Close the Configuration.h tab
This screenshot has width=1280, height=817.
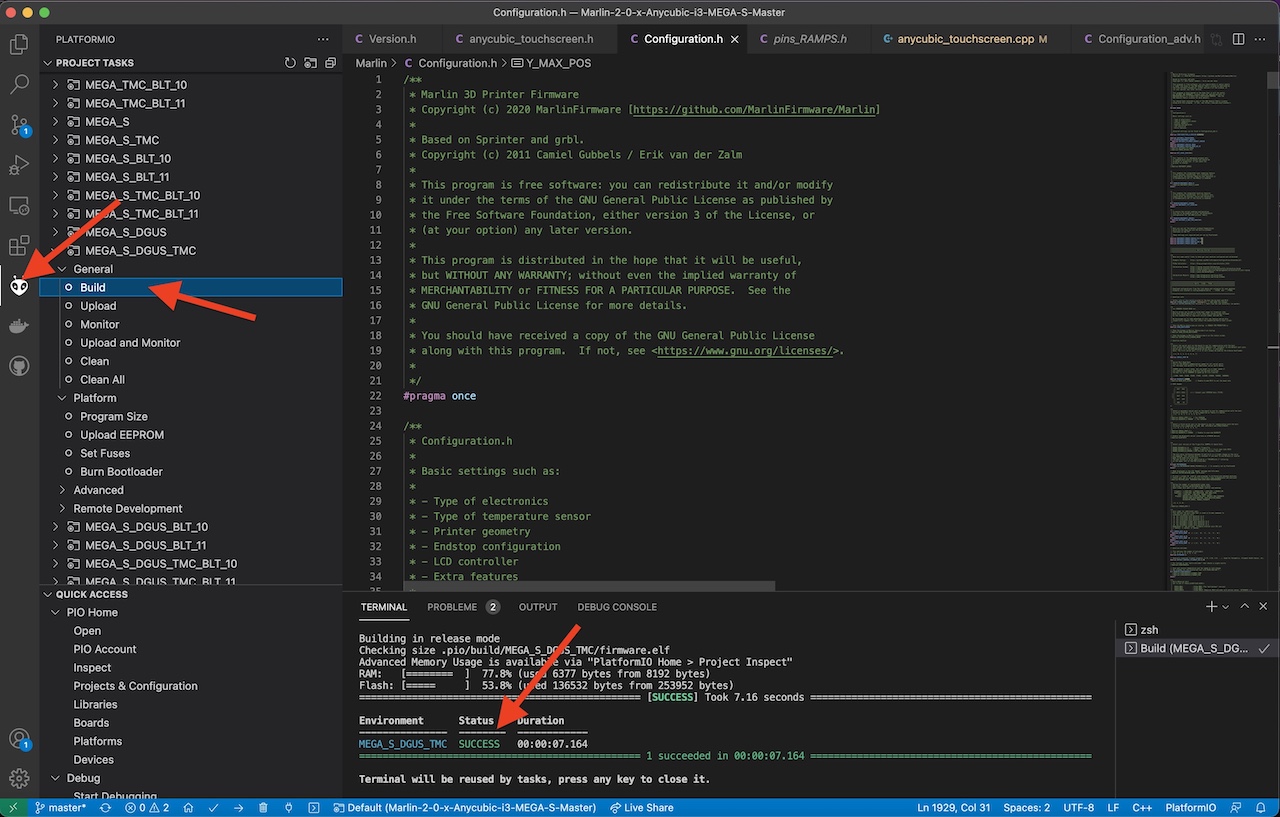pyautogui.click(x=735, y=39)
